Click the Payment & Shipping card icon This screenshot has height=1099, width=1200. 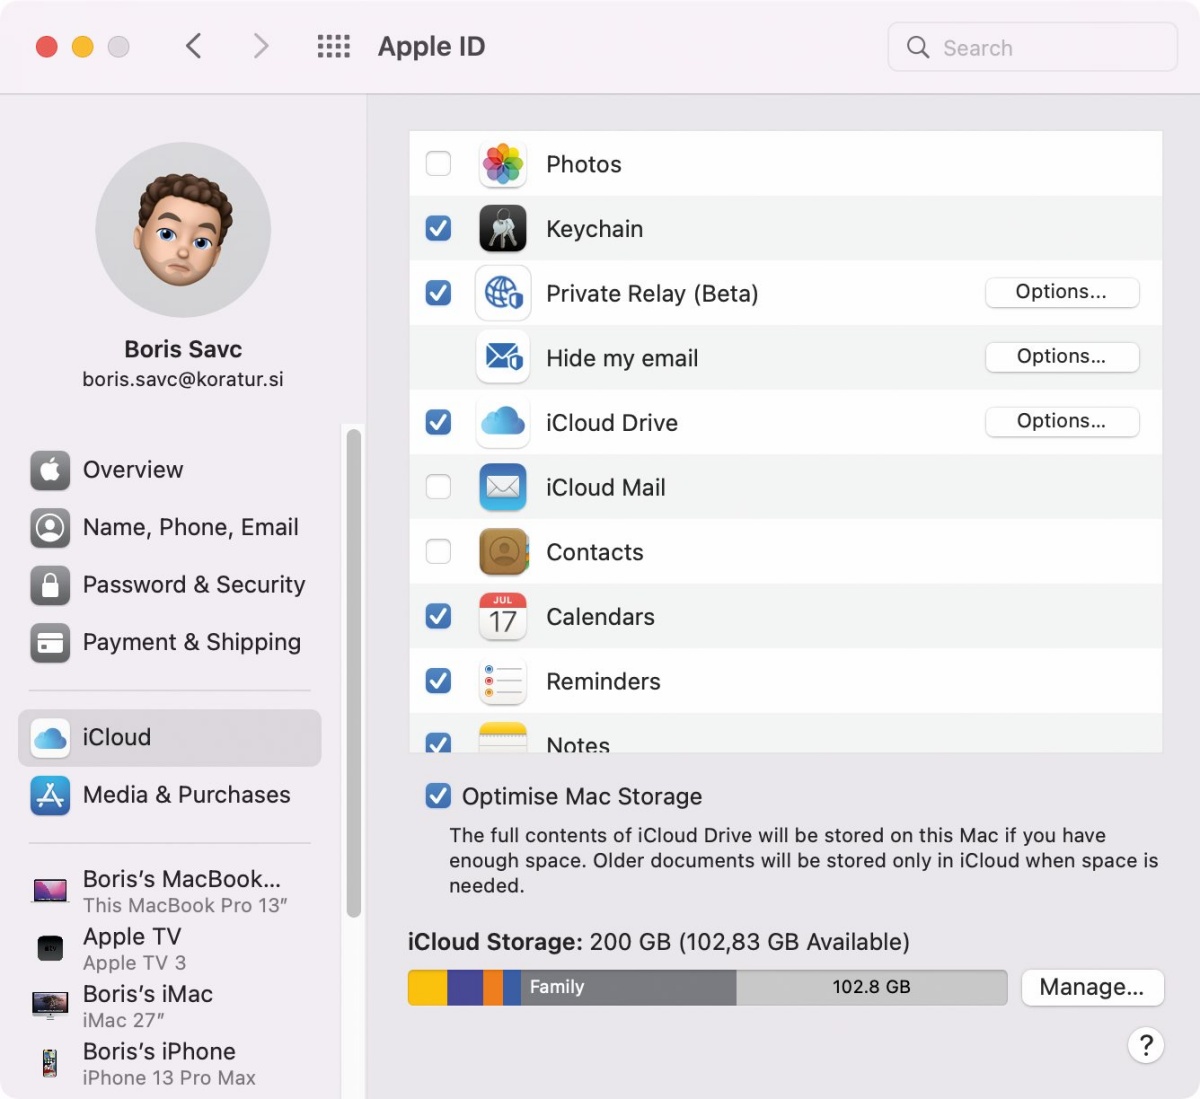(50, 643)
